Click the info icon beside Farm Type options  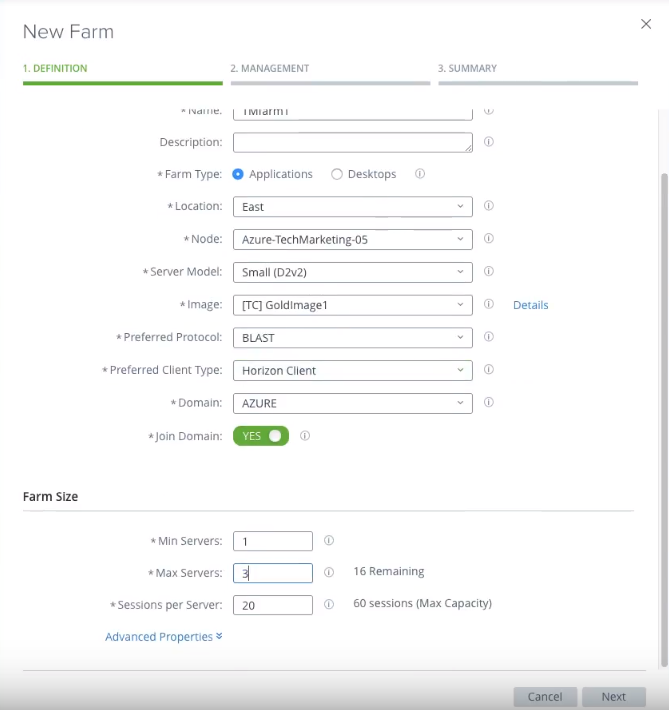click(420, 173)
